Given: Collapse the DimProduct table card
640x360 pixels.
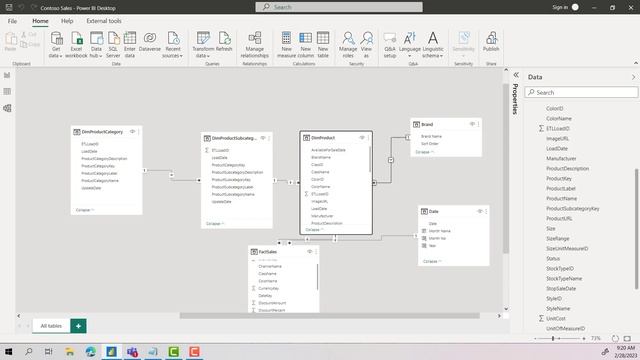Looking at the screenshot, I should tap(314, 229).
